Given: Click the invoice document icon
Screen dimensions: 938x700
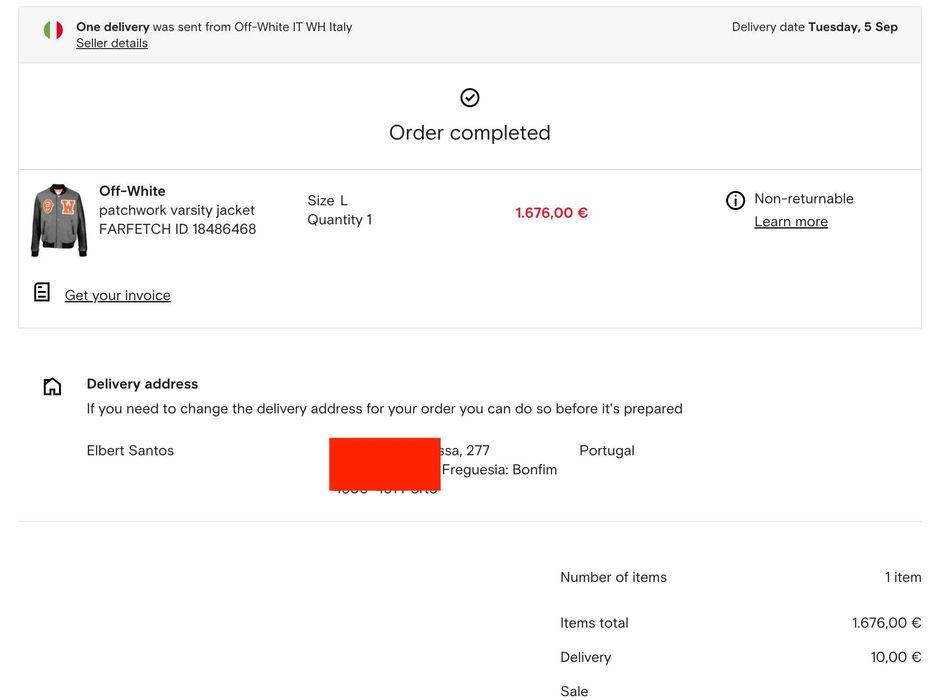Looking at the screenshot, I should 42,292.
